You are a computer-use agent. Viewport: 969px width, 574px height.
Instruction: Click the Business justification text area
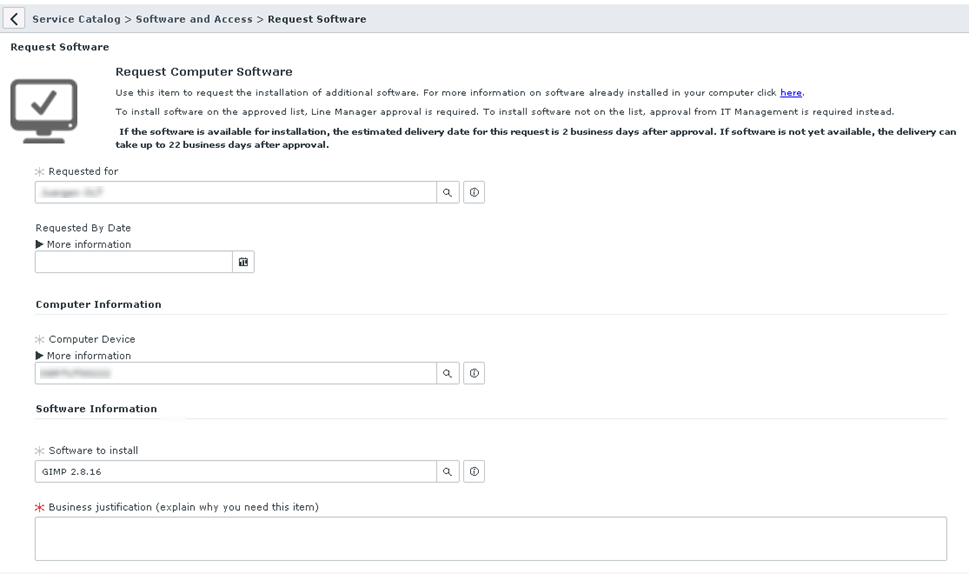[490, 538]
